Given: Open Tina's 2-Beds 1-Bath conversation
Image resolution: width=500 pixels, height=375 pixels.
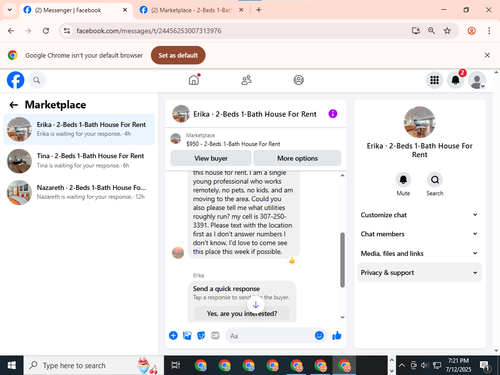Looking at the screenshot, I should coord(79,161).
